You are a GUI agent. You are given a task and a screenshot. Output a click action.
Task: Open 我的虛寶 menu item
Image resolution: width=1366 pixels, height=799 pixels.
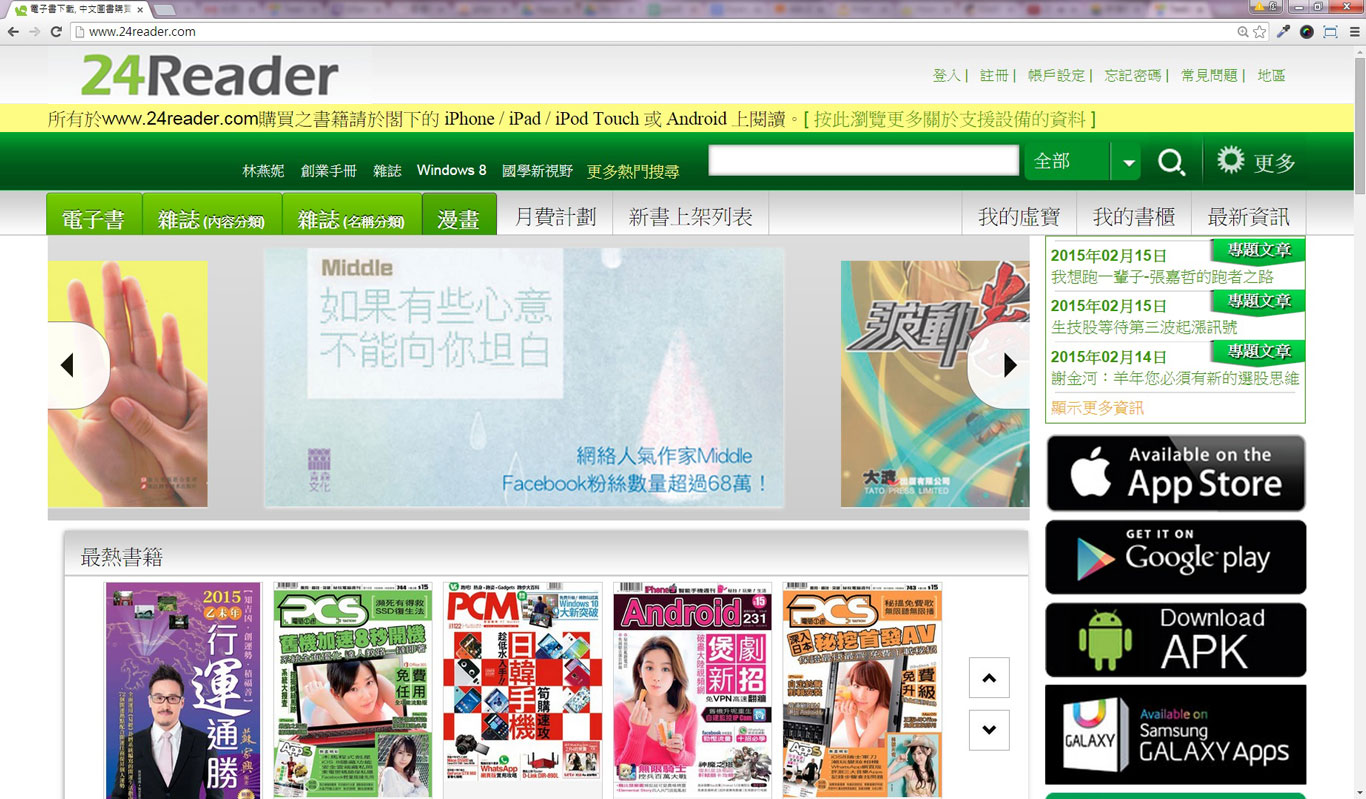click(x=1019, y=216)
